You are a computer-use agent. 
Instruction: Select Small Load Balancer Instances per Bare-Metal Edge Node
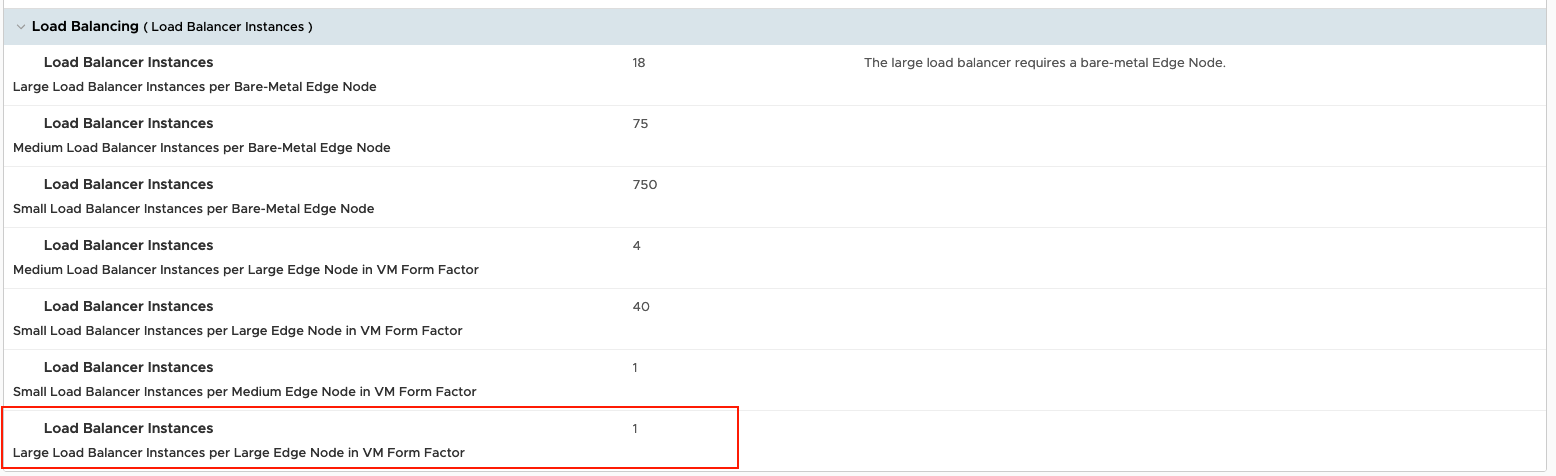coord(193,209)
